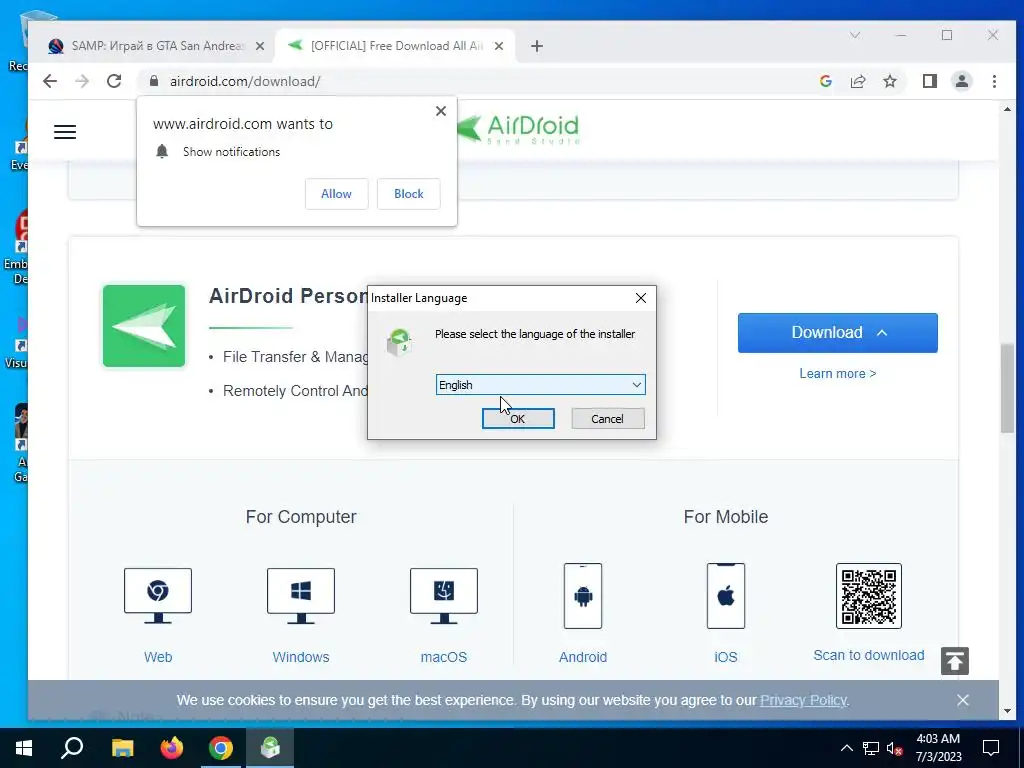Click Scan to download link

[x=869, y=655]
